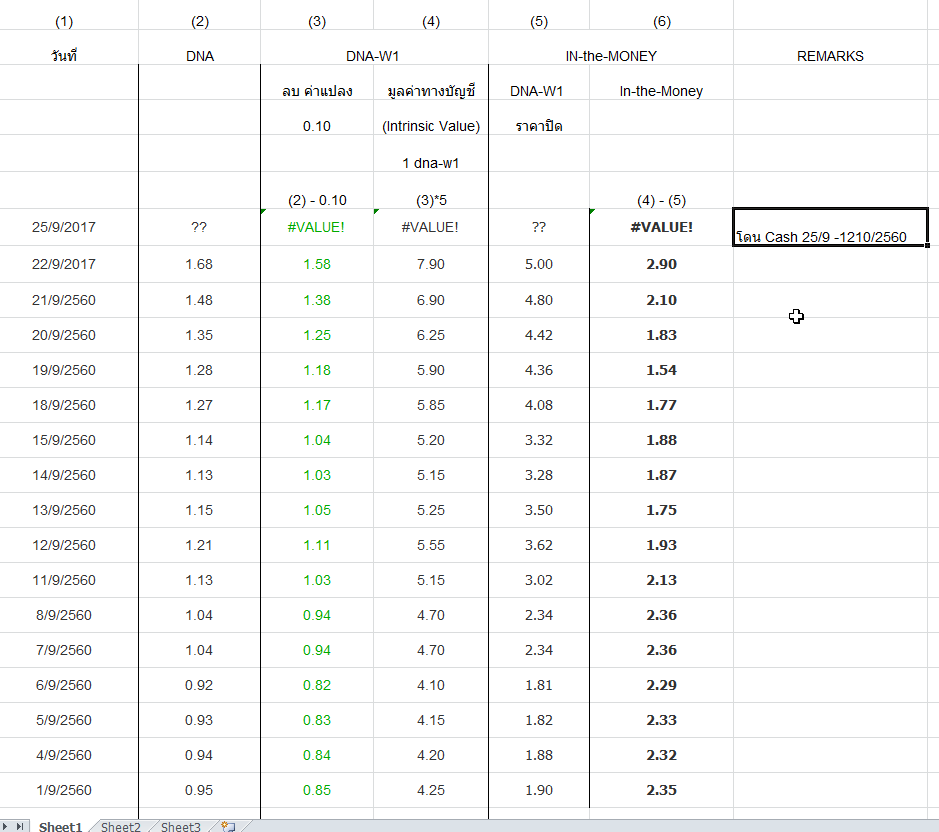Image resolution: width=939 pixels, height=832 pixels.
Task: Click the top DNA-W1 merged header
Action: (374, 47)
